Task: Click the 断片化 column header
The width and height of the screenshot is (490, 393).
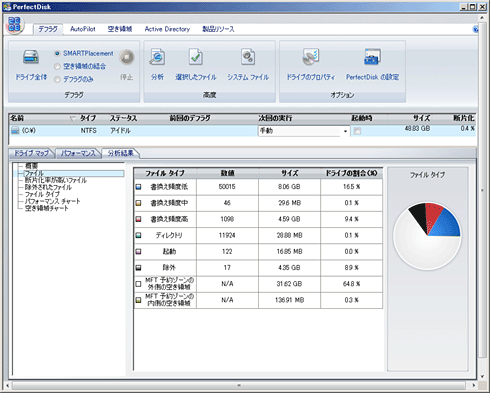Action: [464, 118]
